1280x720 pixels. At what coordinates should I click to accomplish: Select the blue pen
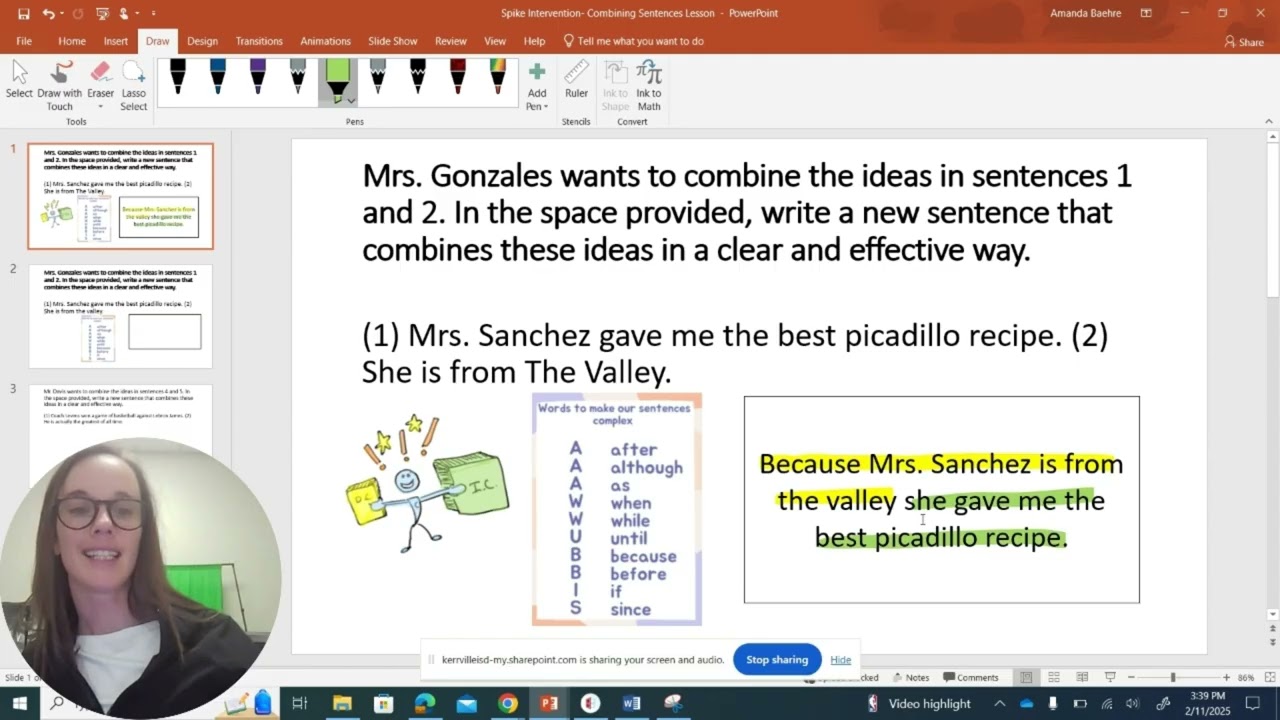pyautogui.click(x=217, y=78)
